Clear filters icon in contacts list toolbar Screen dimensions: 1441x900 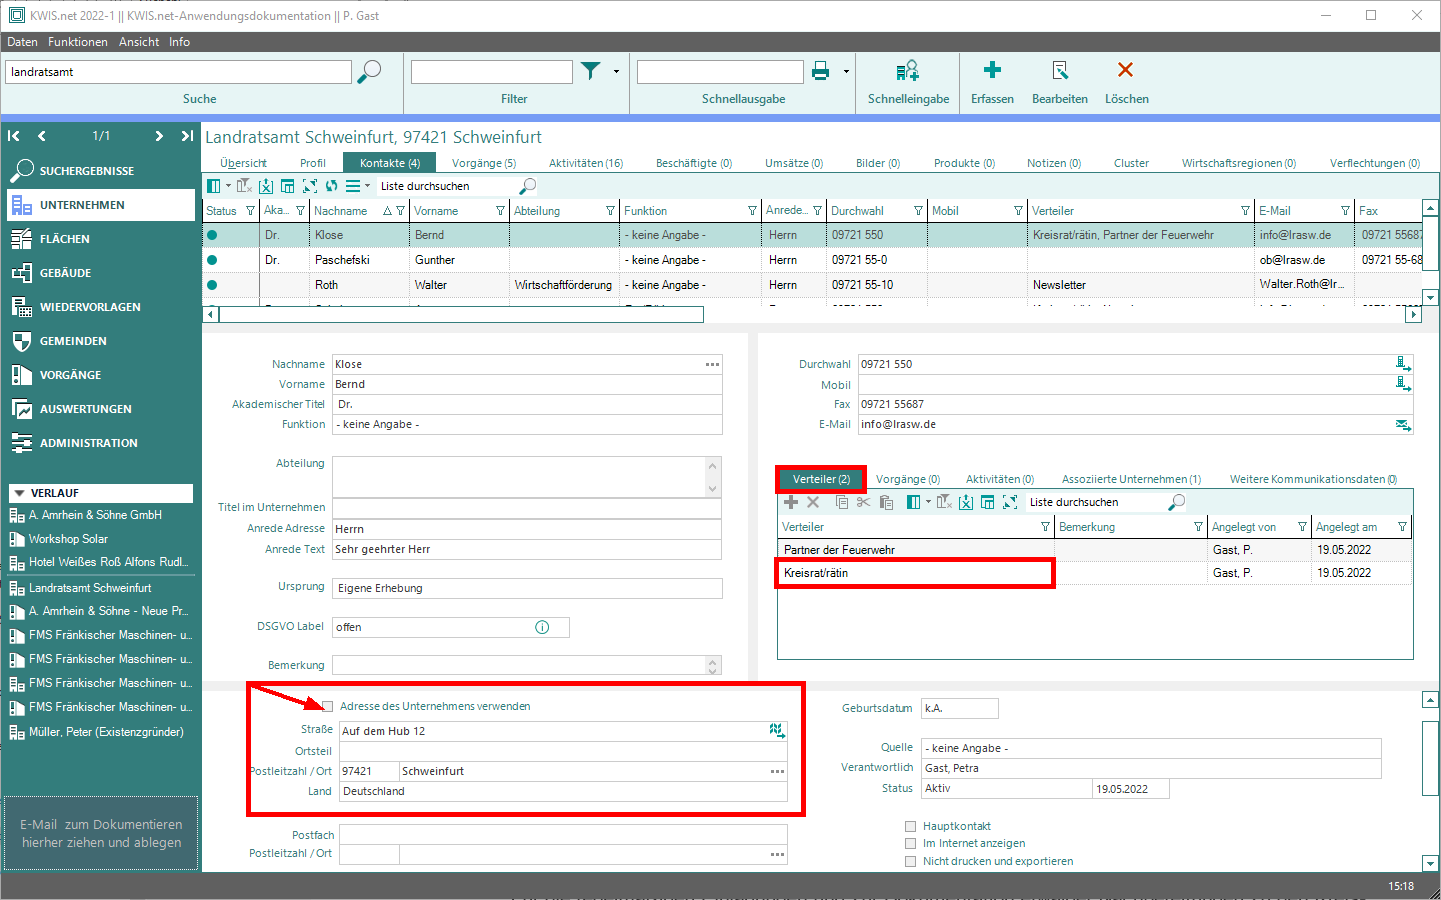click(244, 186)
